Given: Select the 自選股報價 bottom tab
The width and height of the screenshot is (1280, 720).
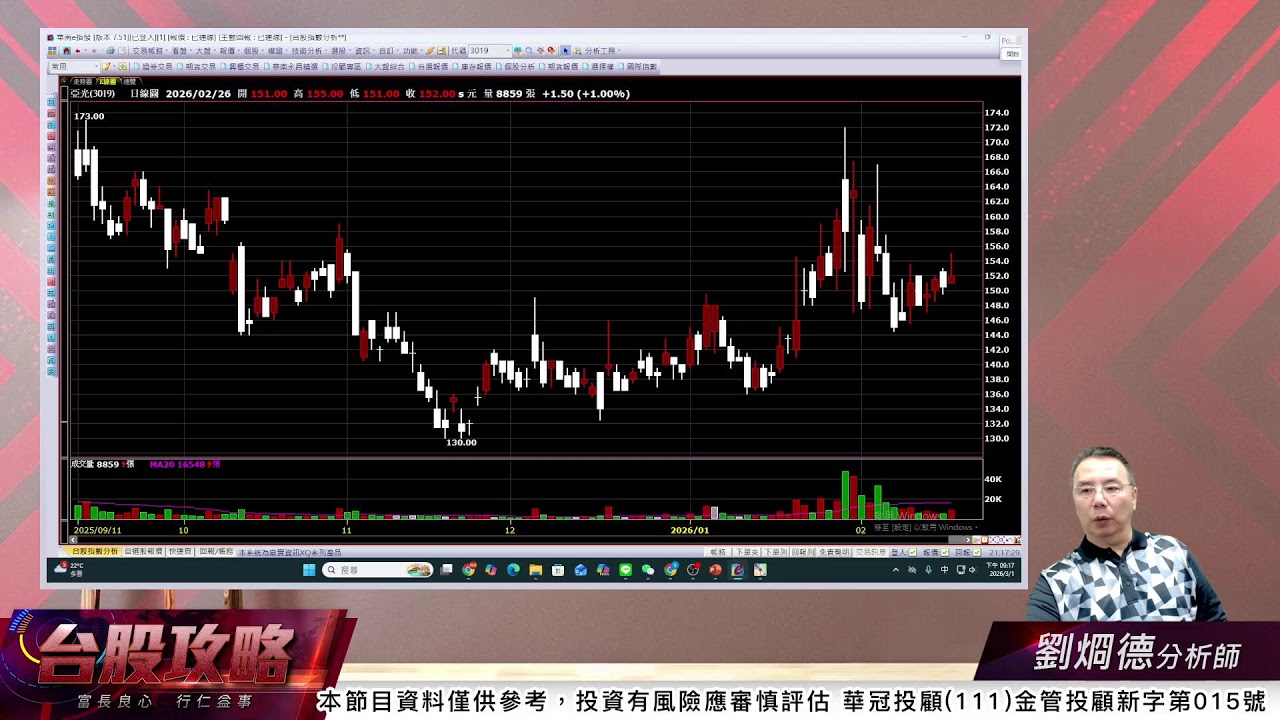Looking at the screenshot, I should tap(143, 551).
